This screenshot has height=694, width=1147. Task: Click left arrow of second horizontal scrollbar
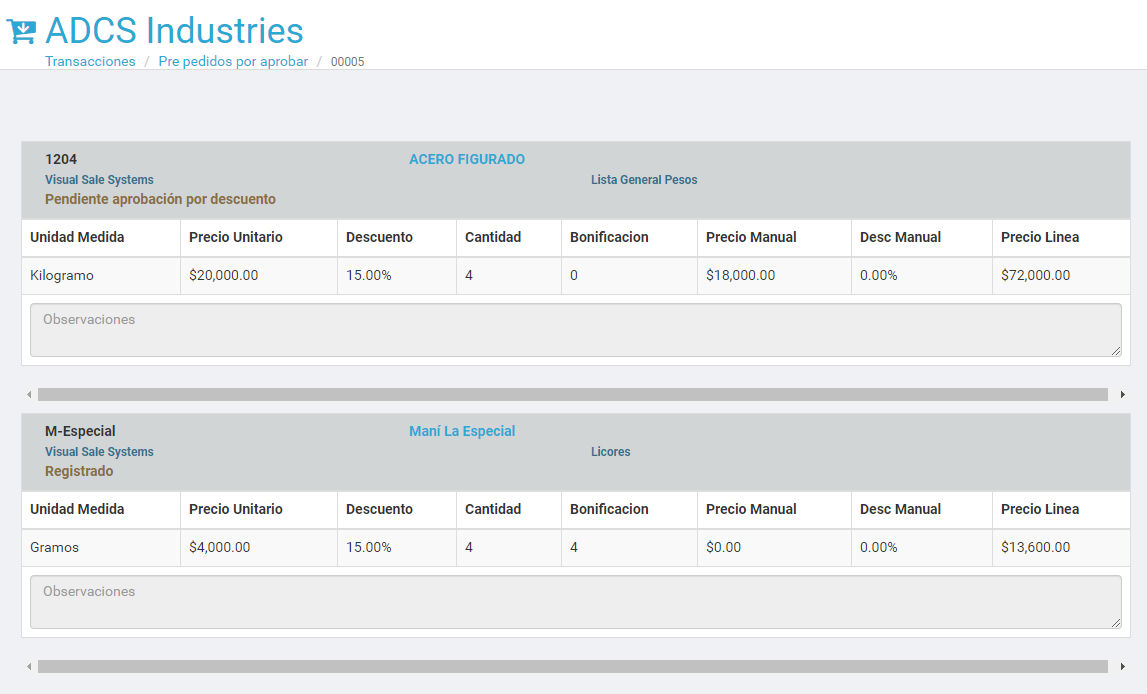click(x=29, y=667)
